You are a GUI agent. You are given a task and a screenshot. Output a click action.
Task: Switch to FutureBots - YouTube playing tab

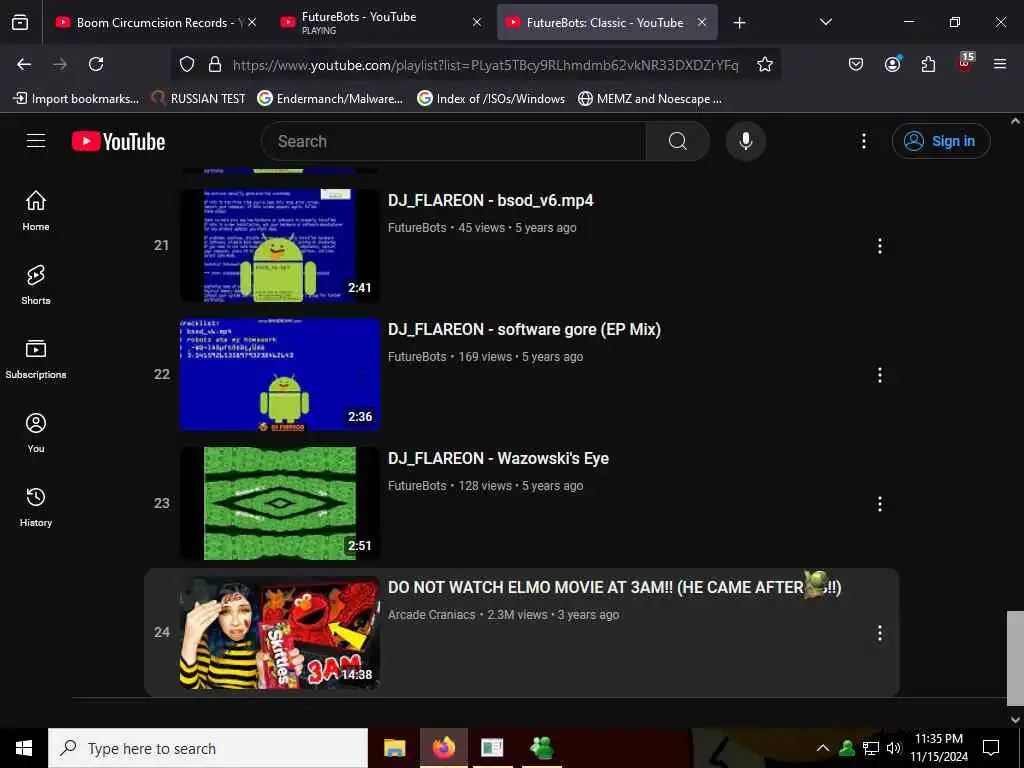pos(382,23)
